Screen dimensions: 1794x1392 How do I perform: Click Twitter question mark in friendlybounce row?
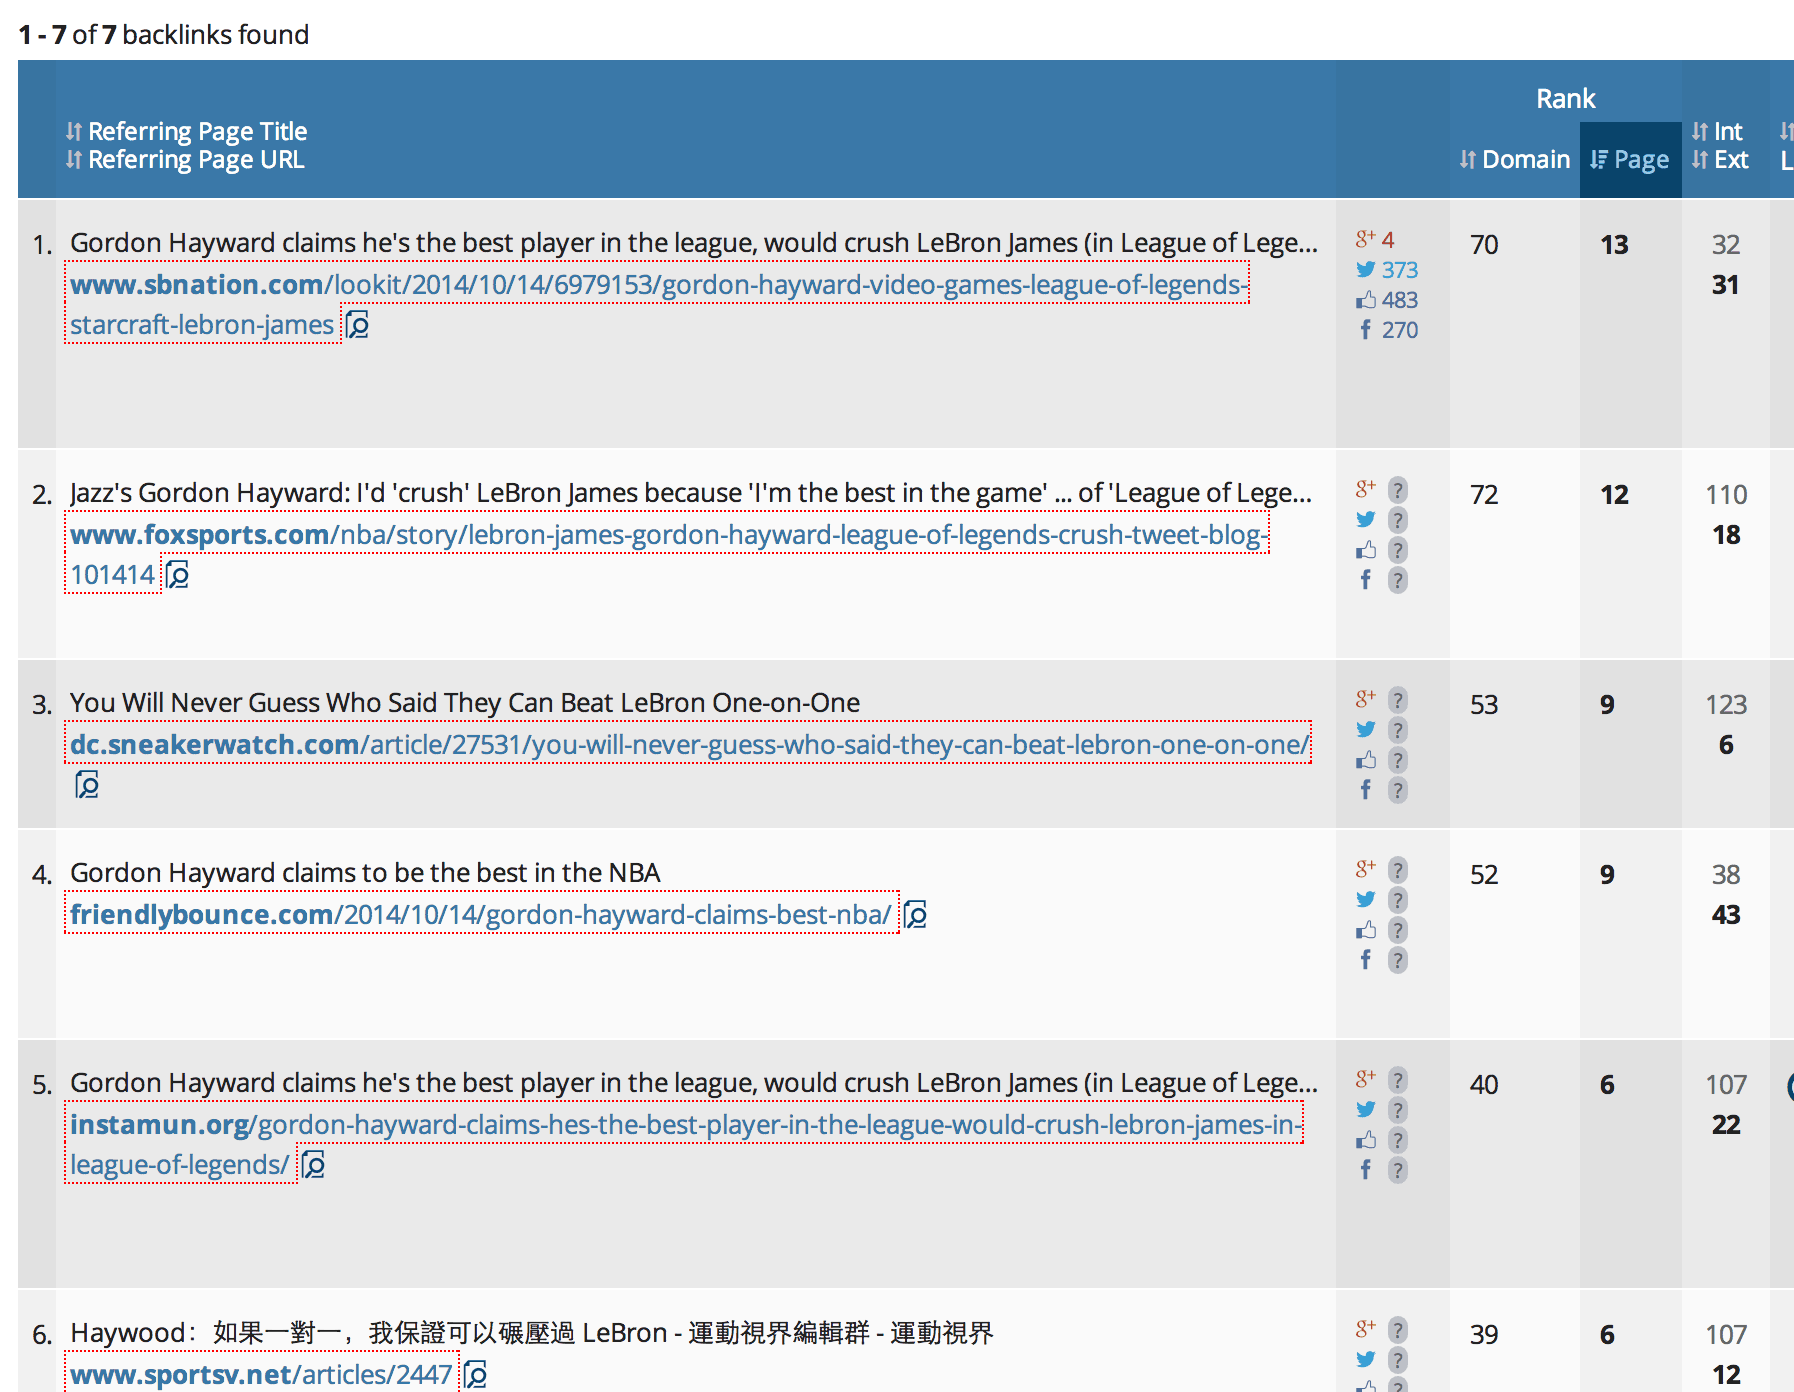[x=1398, y=900]
